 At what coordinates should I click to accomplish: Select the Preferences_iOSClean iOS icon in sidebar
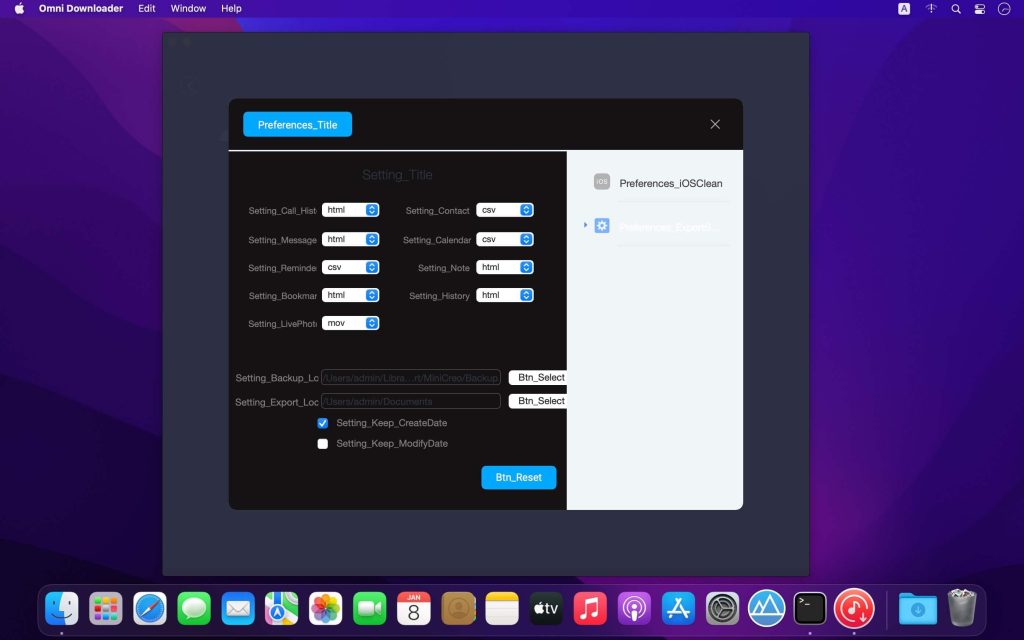click(x=601, y=182)
